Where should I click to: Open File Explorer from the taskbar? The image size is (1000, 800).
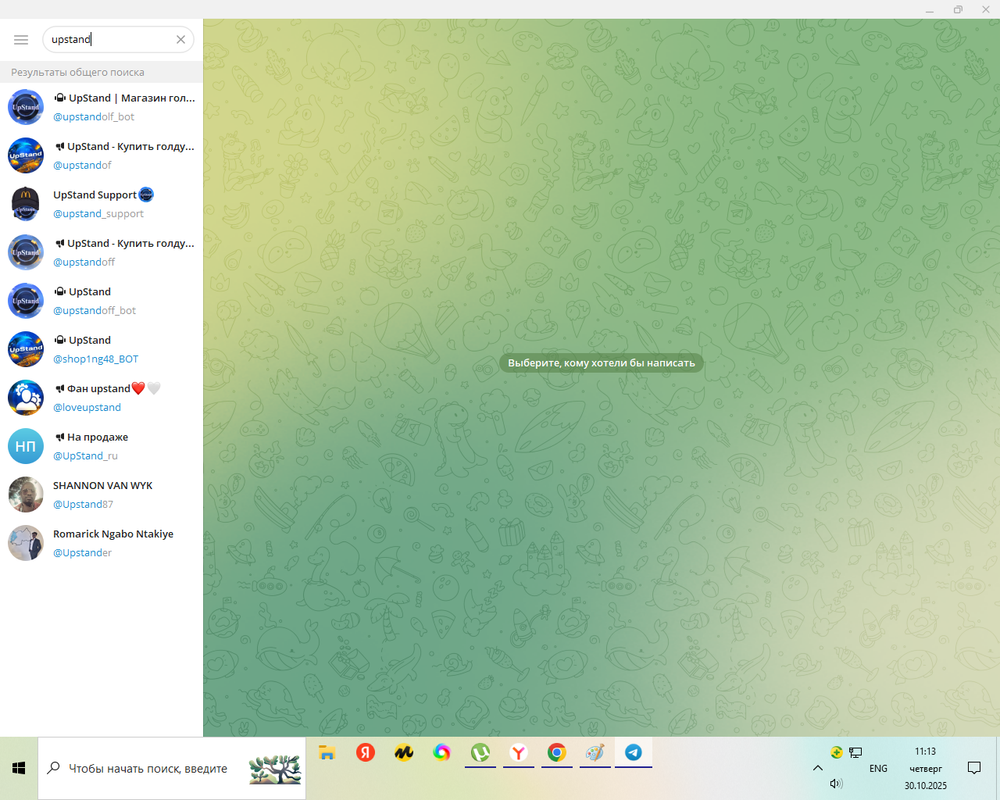coord(327,753)
